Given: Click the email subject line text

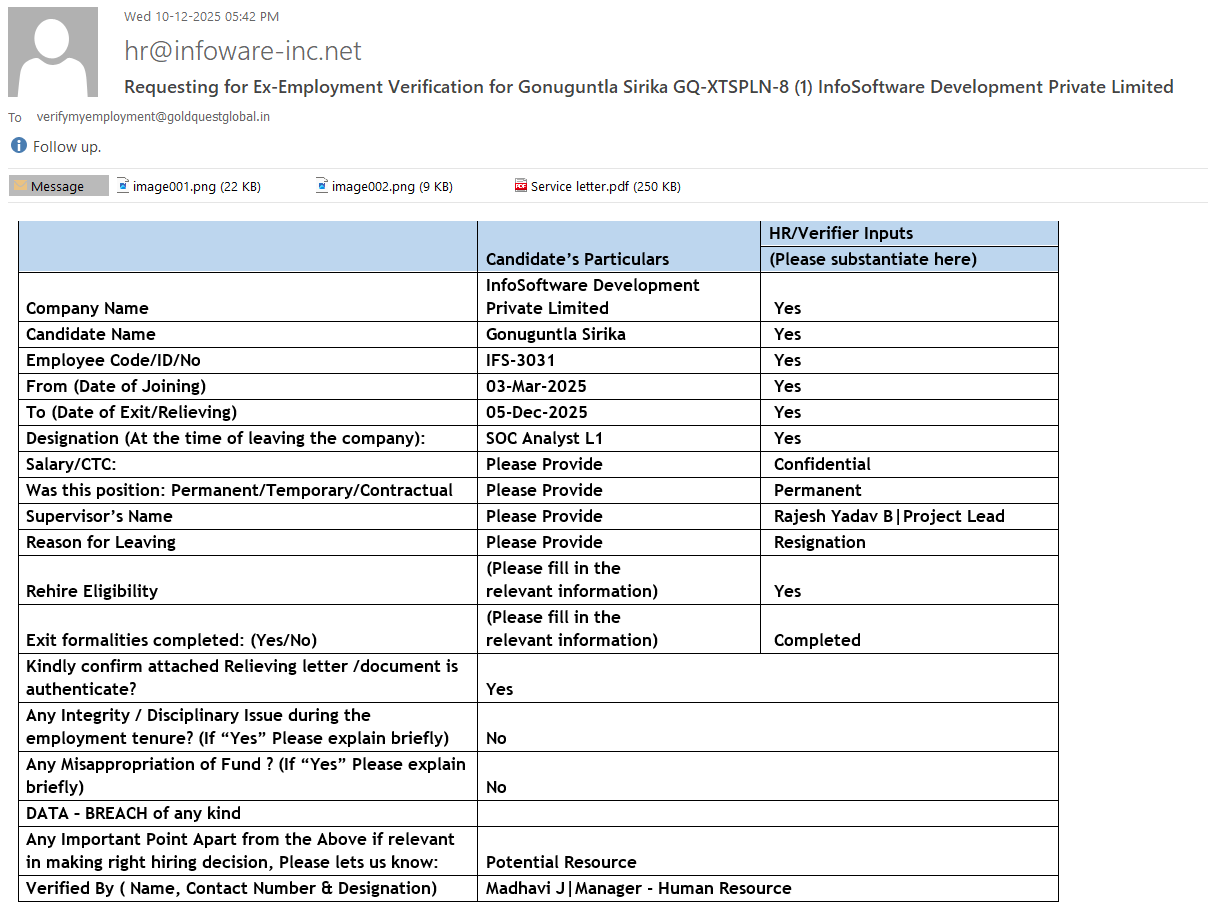Looking at the screenshot, I should click(648, 87).
